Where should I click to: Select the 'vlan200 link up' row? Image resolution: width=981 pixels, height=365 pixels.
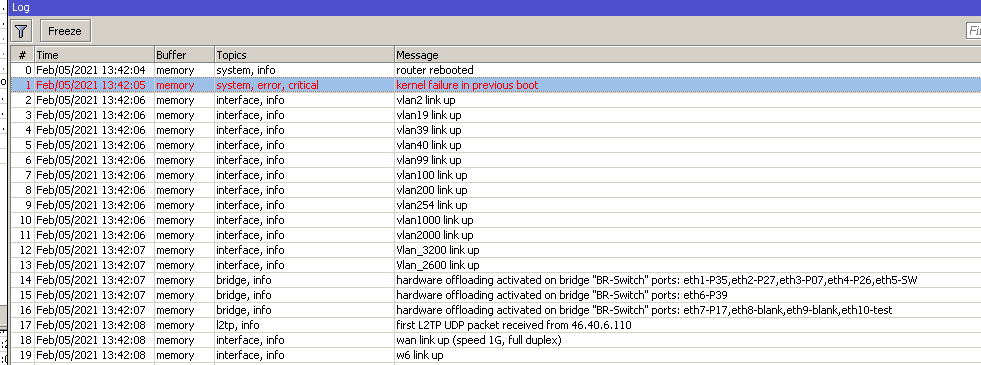[496, 190]
